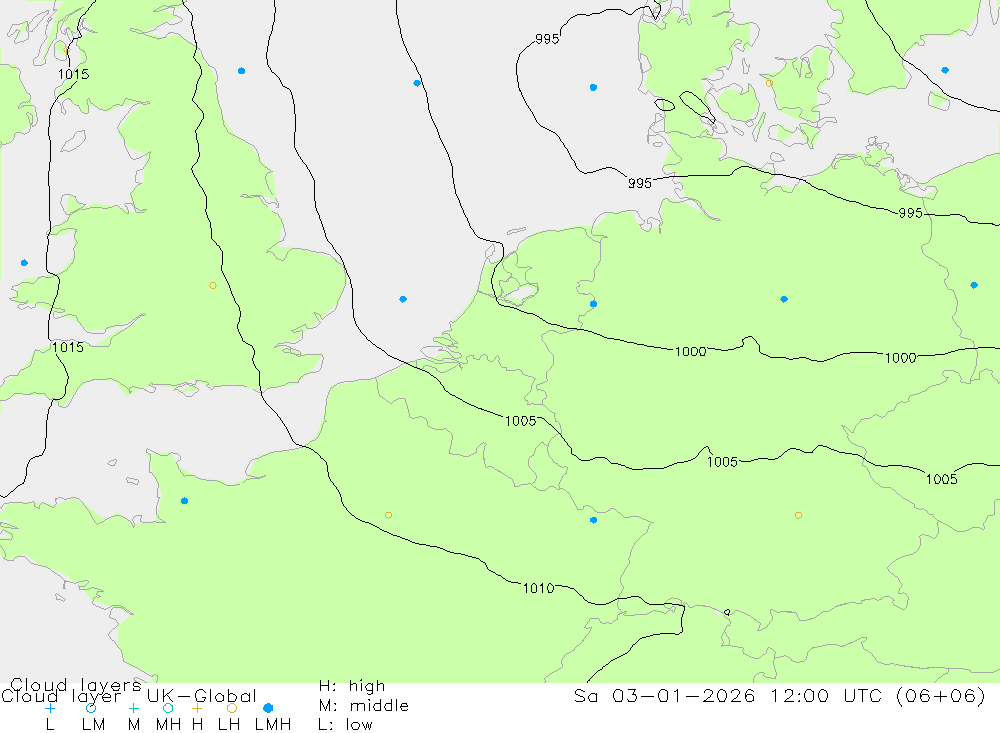This screenshot has height=733, width=1000.
Task: Select the blue cloud marker in central Germany
Action: tap(784, 299)
